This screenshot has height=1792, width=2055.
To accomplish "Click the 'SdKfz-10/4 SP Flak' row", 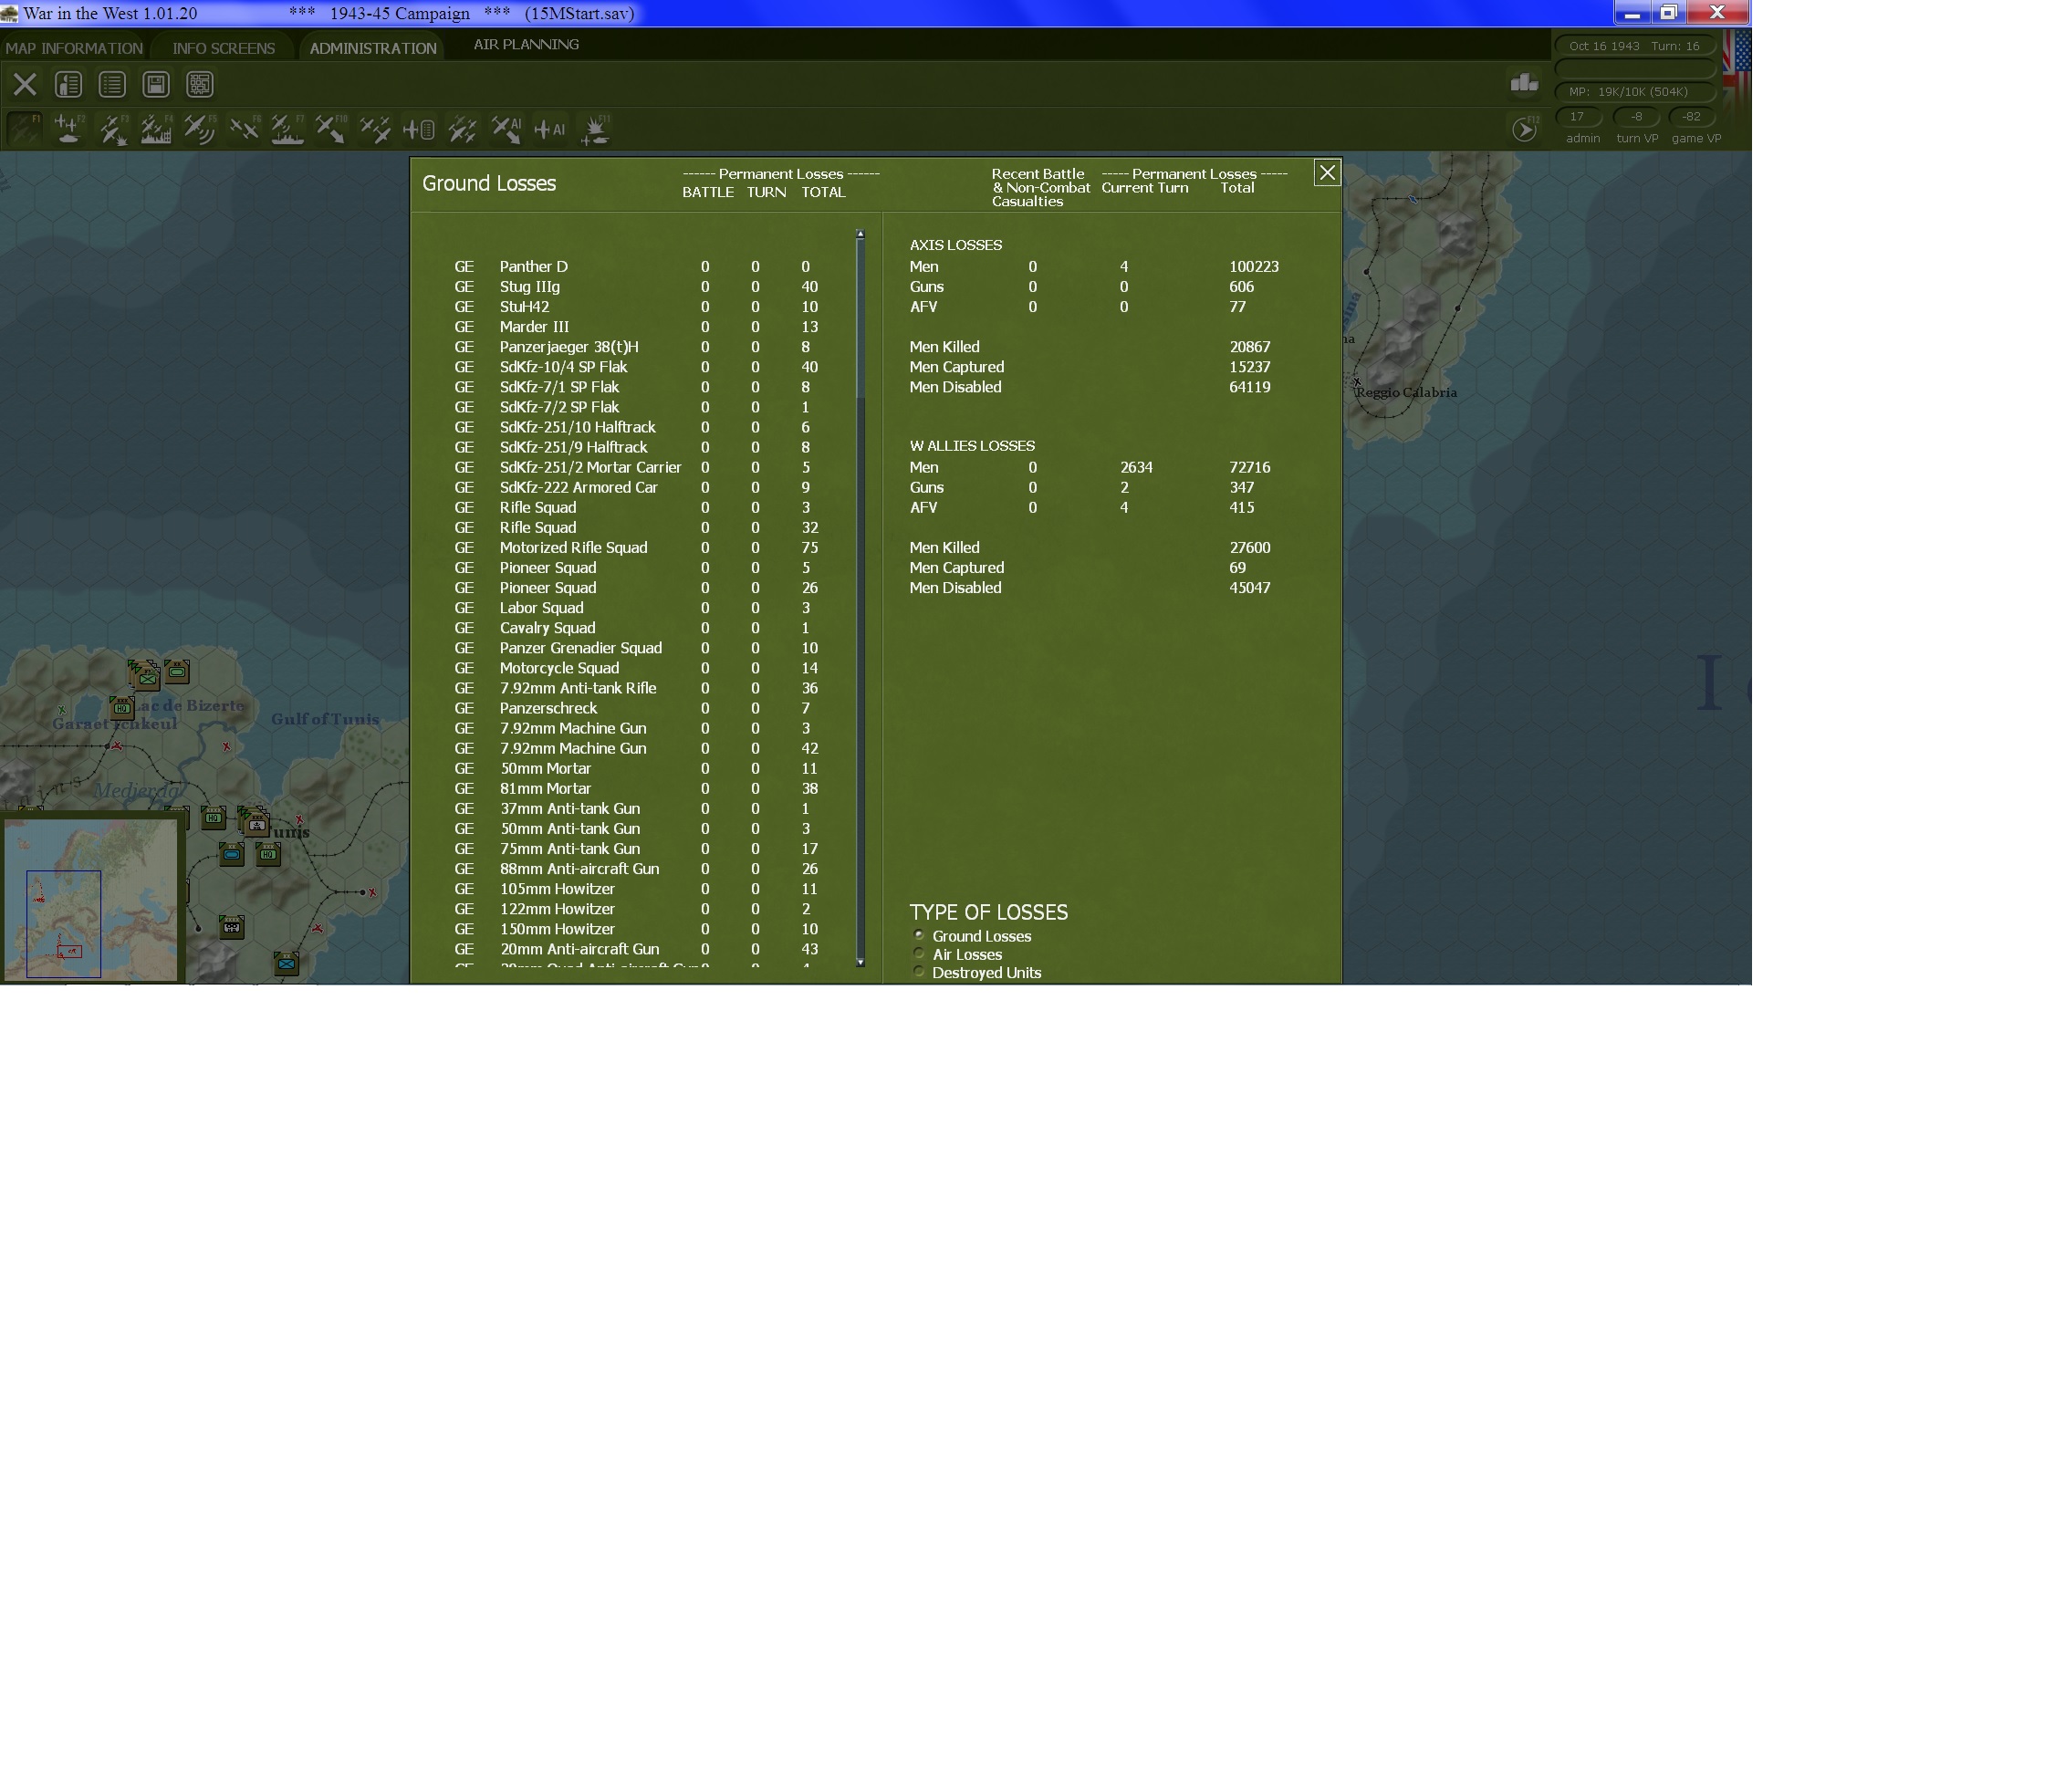I will click(636, 367).
